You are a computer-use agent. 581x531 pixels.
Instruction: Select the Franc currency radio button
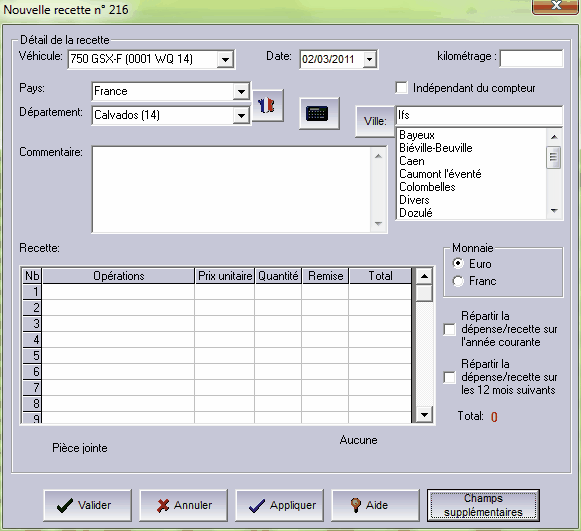coord(458,281)
